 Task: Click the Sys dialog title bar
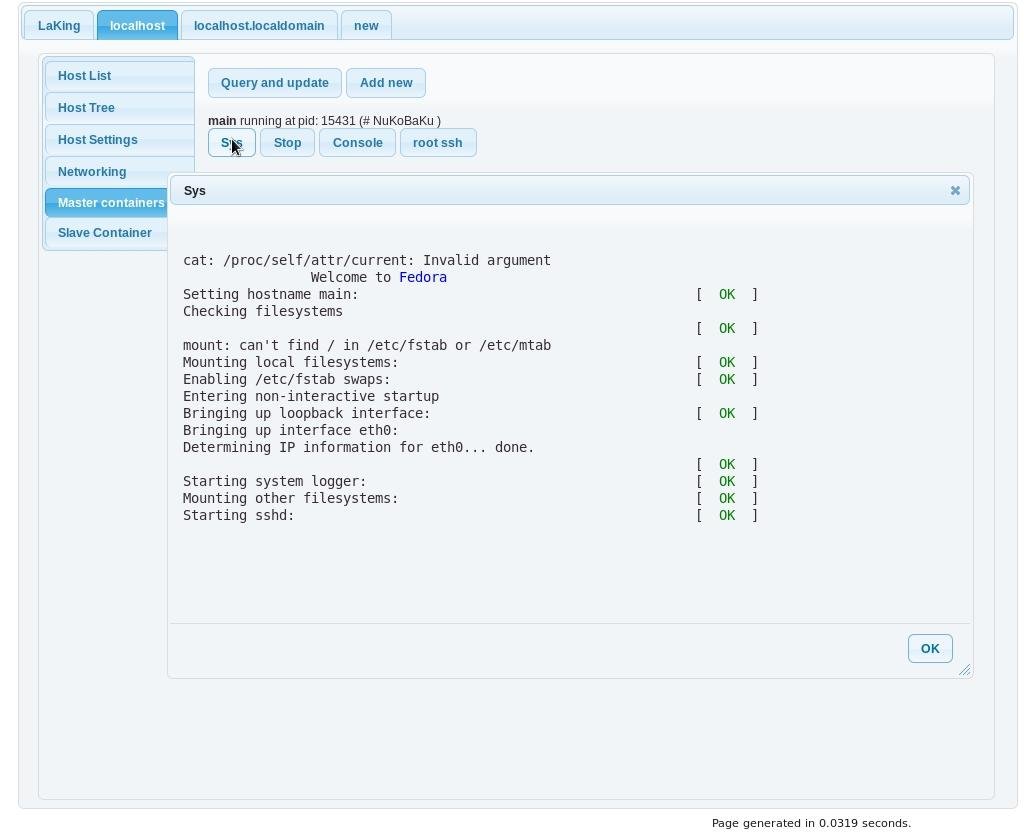(569, 191)
